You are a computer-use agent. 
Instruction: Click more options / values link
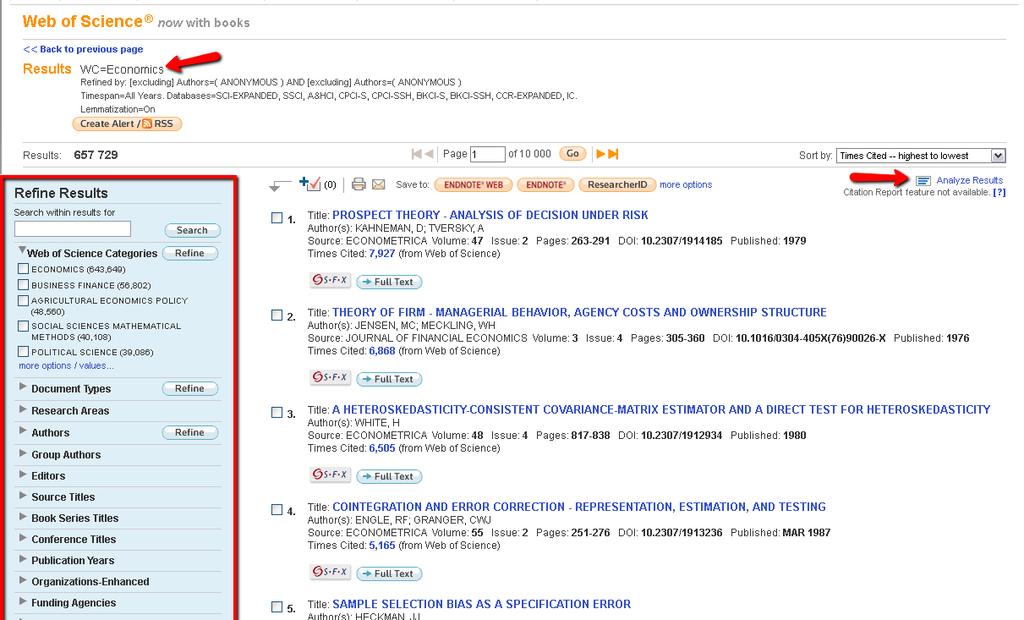tap(66, 365)
